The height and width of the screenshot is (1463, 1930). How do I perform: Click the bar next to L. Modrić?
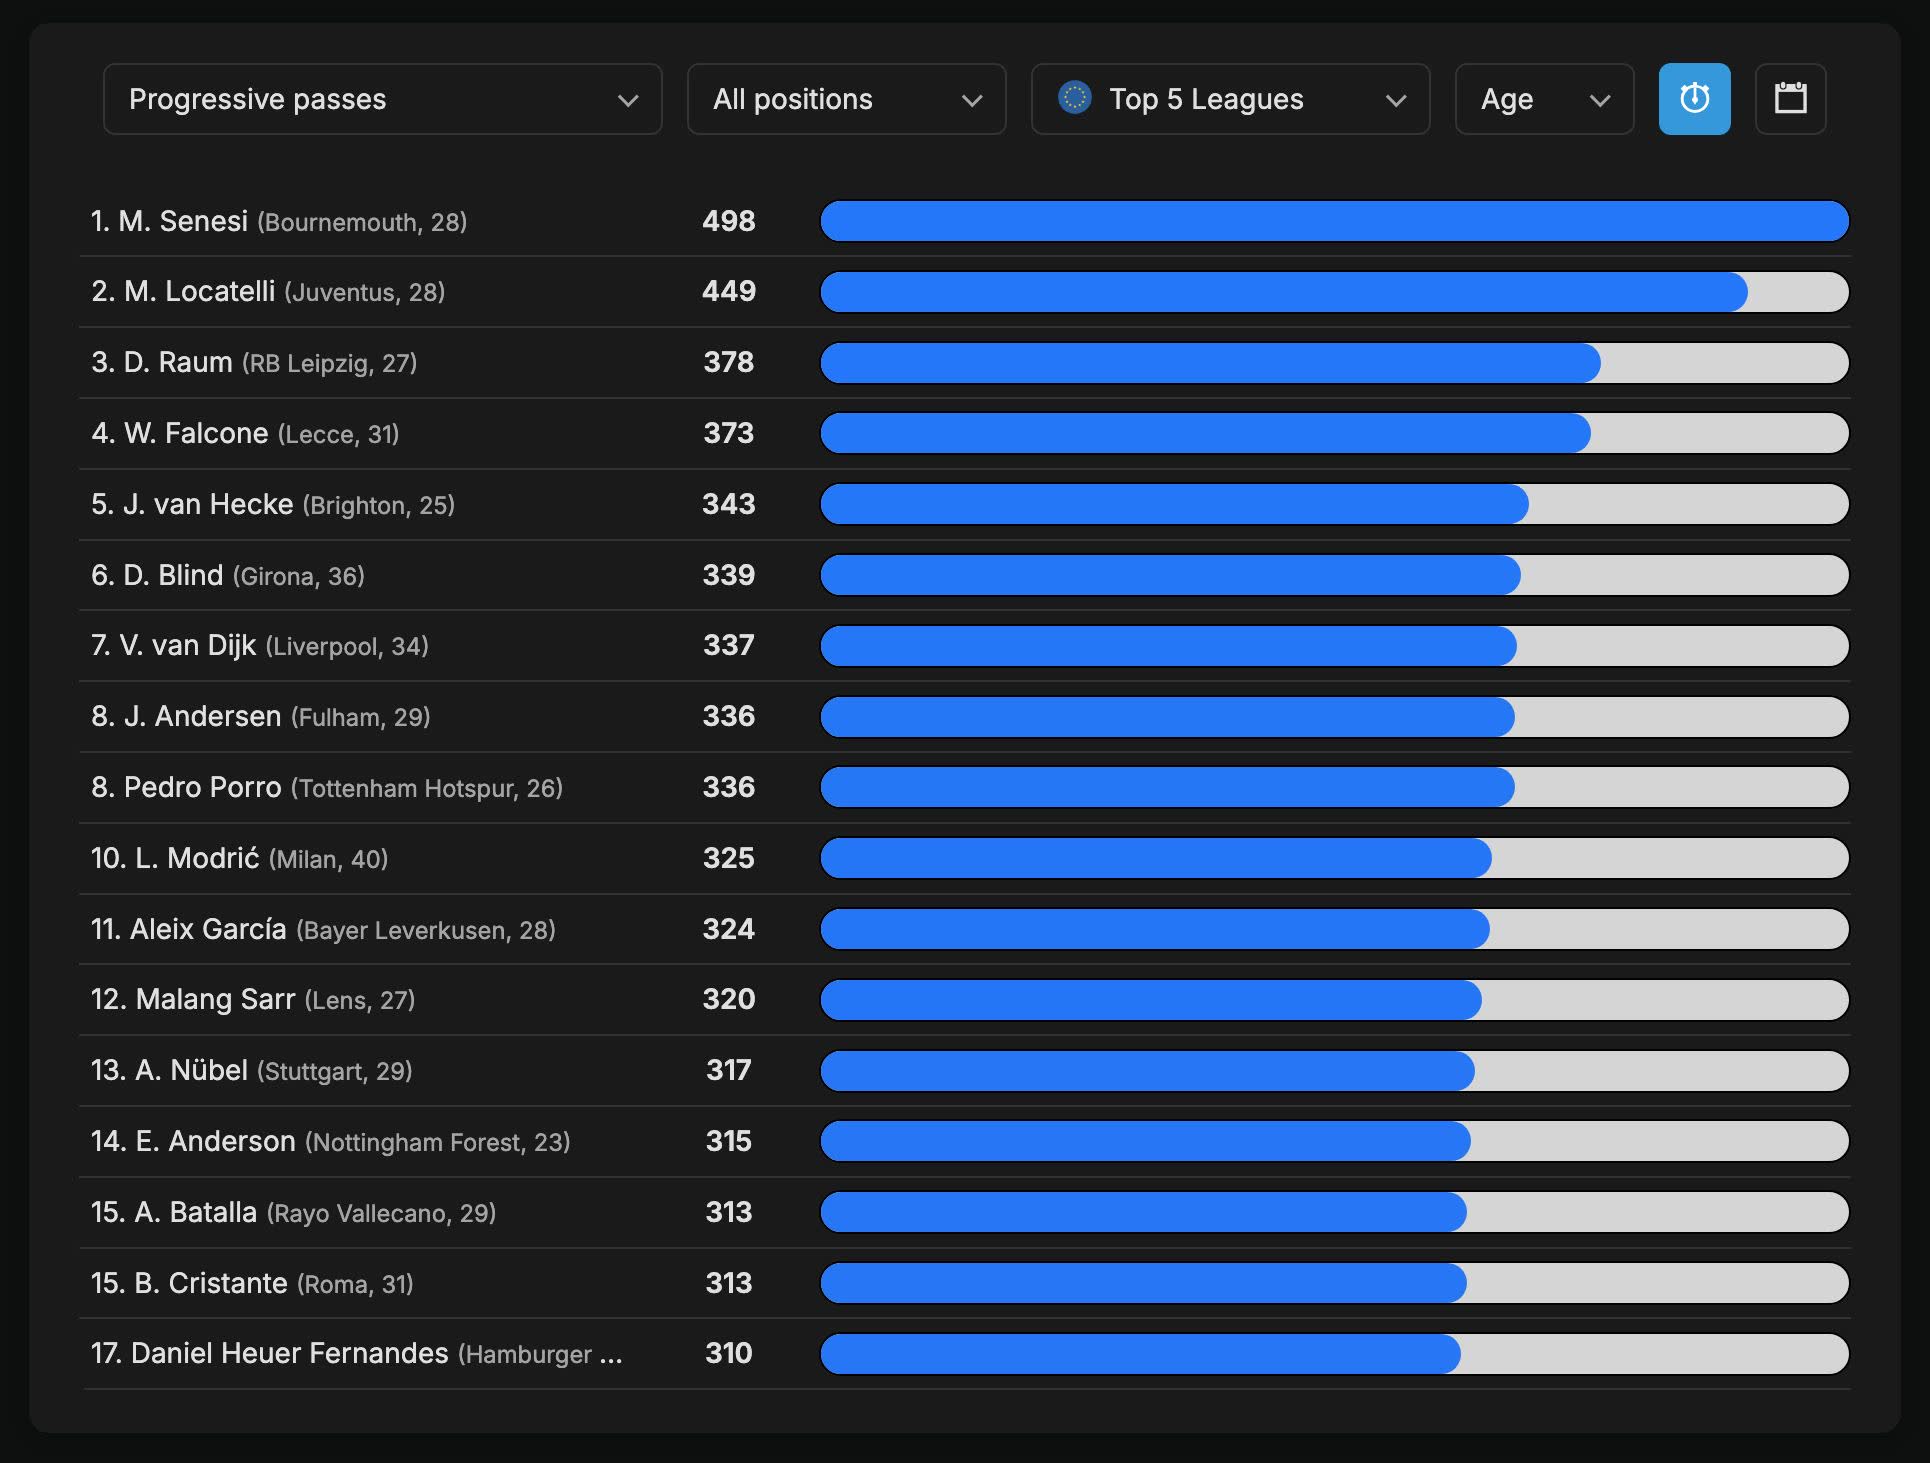(x=1334, y=859)
